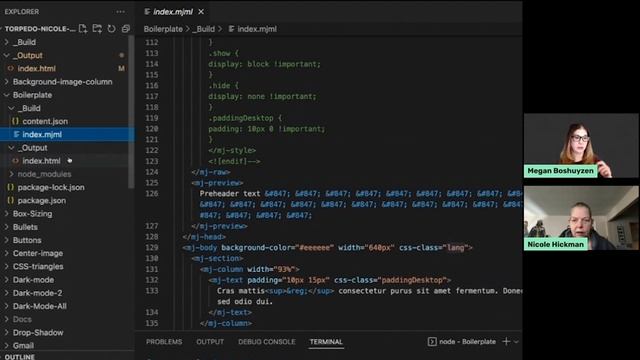Open Explorer more actions ellipsis menu
The image size is (640, 360).
120,12
